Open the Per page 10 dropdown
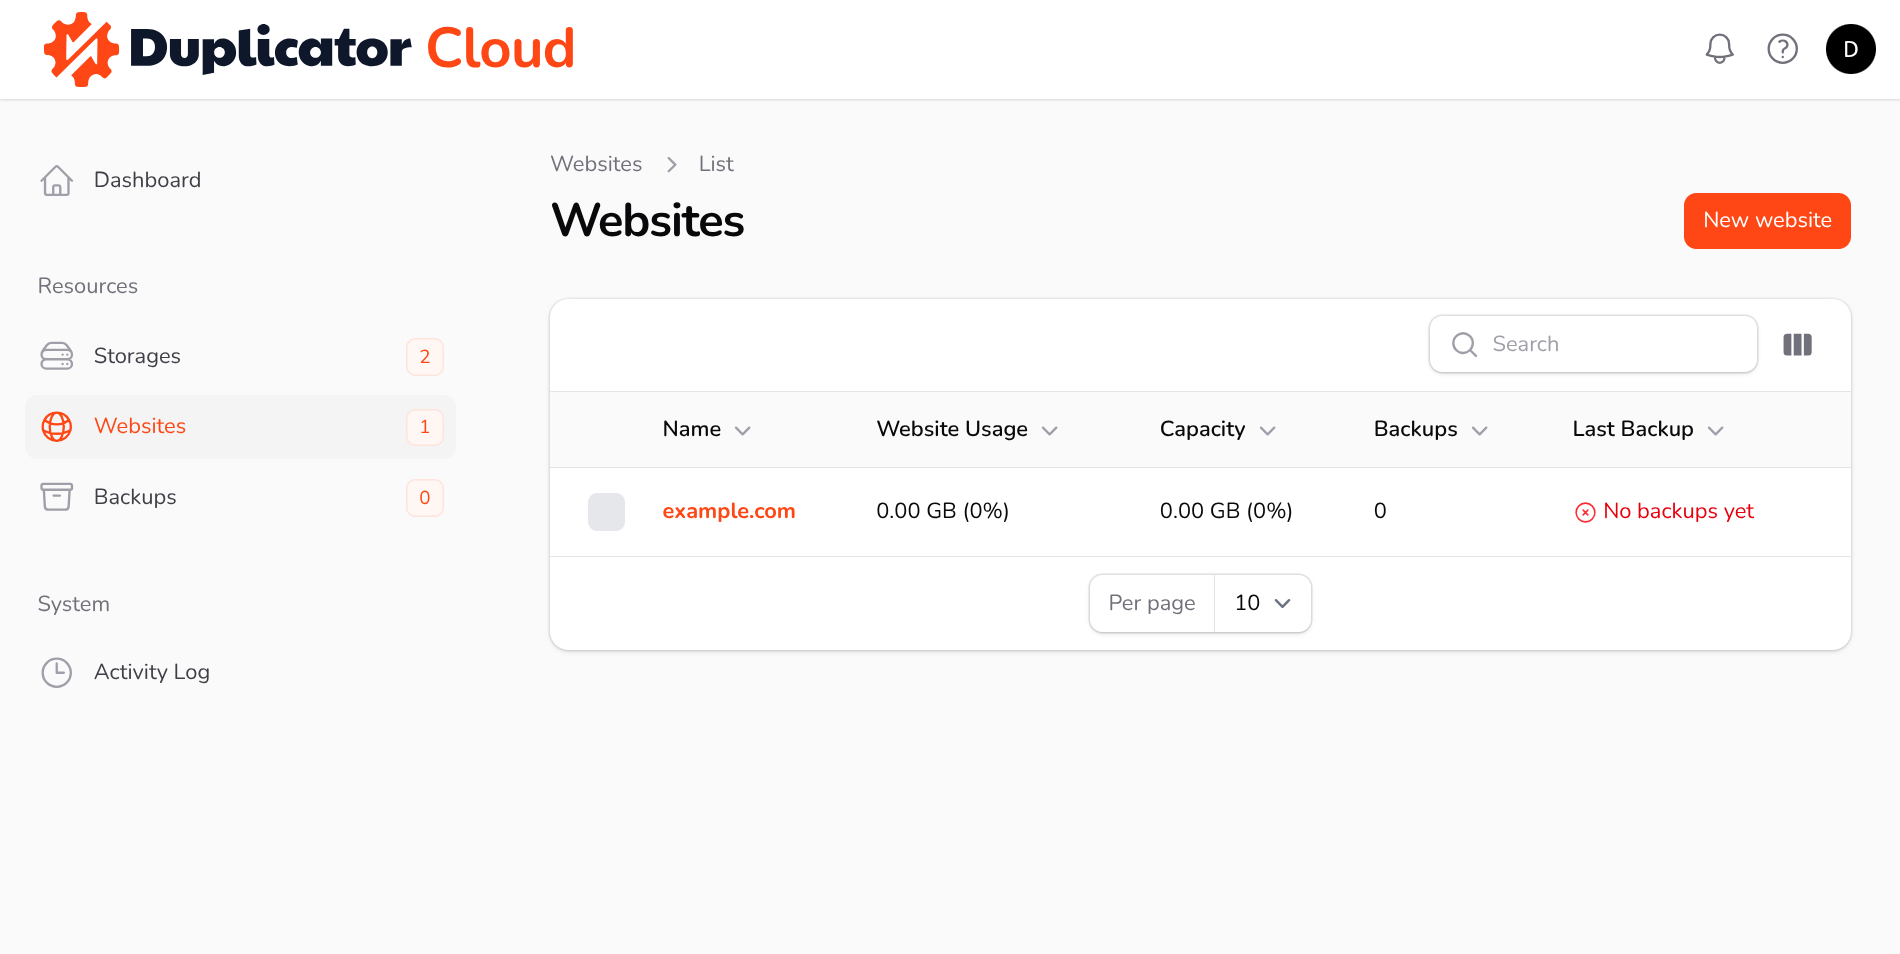The width and height of the screenshot is (1900, 954). [x=1262, y=603]
